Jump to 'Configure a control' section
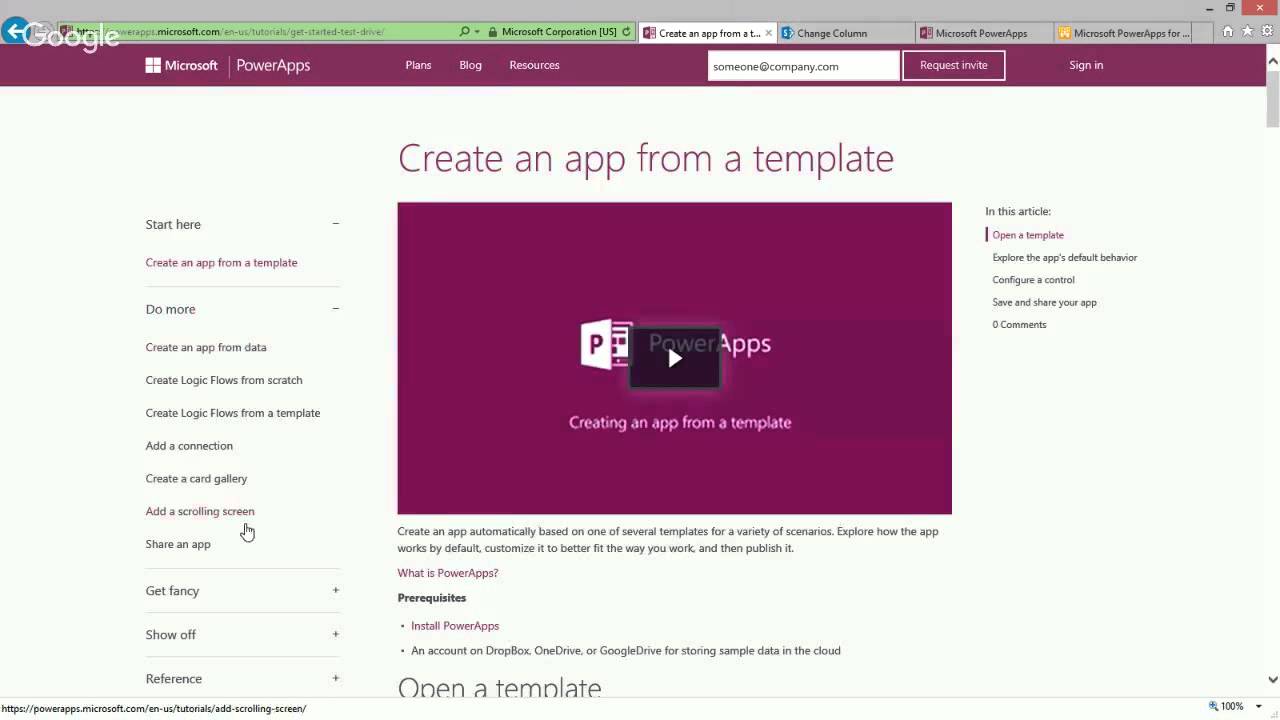Image resolution: width=1280 pixels, height=720 pixels. coord(1033,280)
